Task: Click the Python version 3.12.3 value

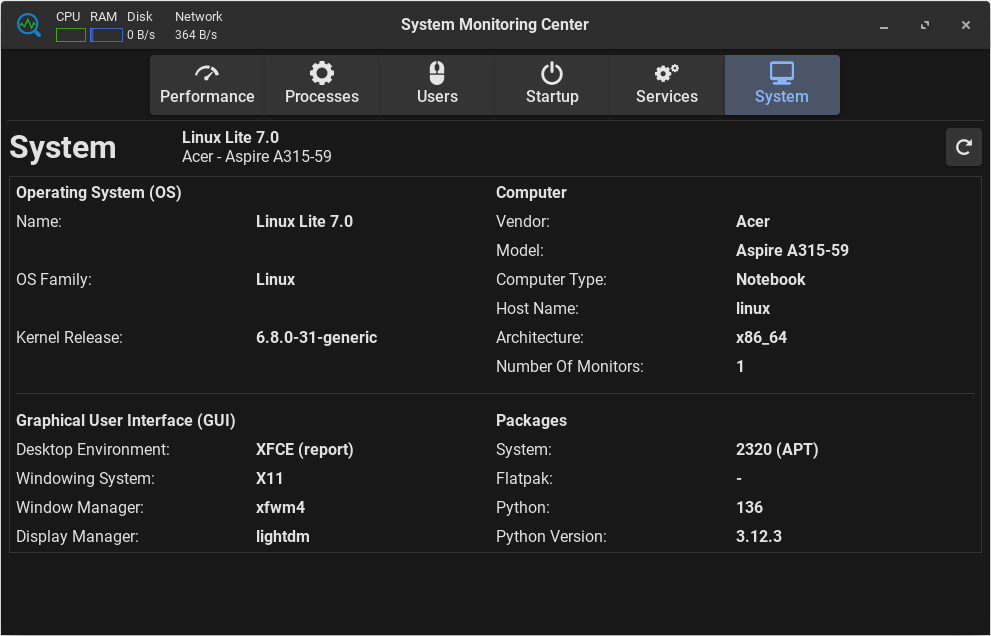Action: (x=758, y=537)
